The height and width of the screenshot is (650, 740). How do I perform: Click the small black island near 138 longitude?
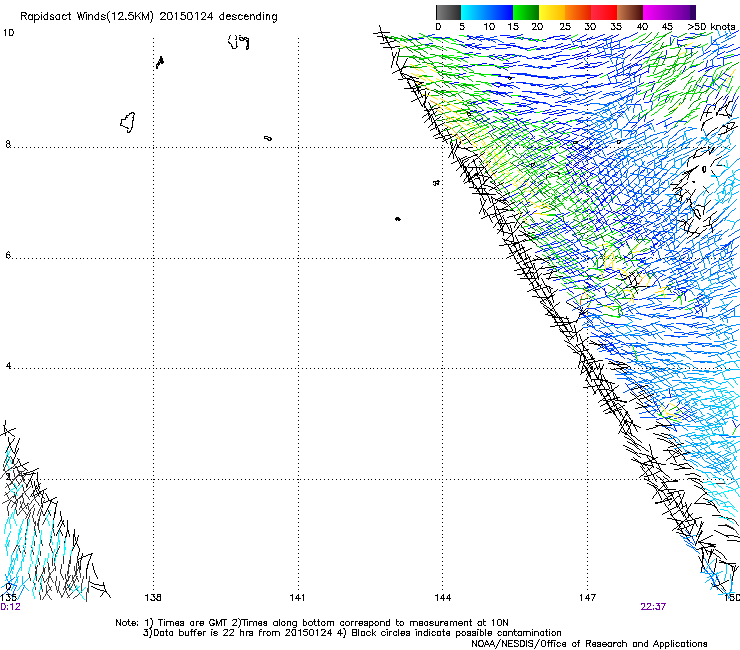tap(160, 62)
